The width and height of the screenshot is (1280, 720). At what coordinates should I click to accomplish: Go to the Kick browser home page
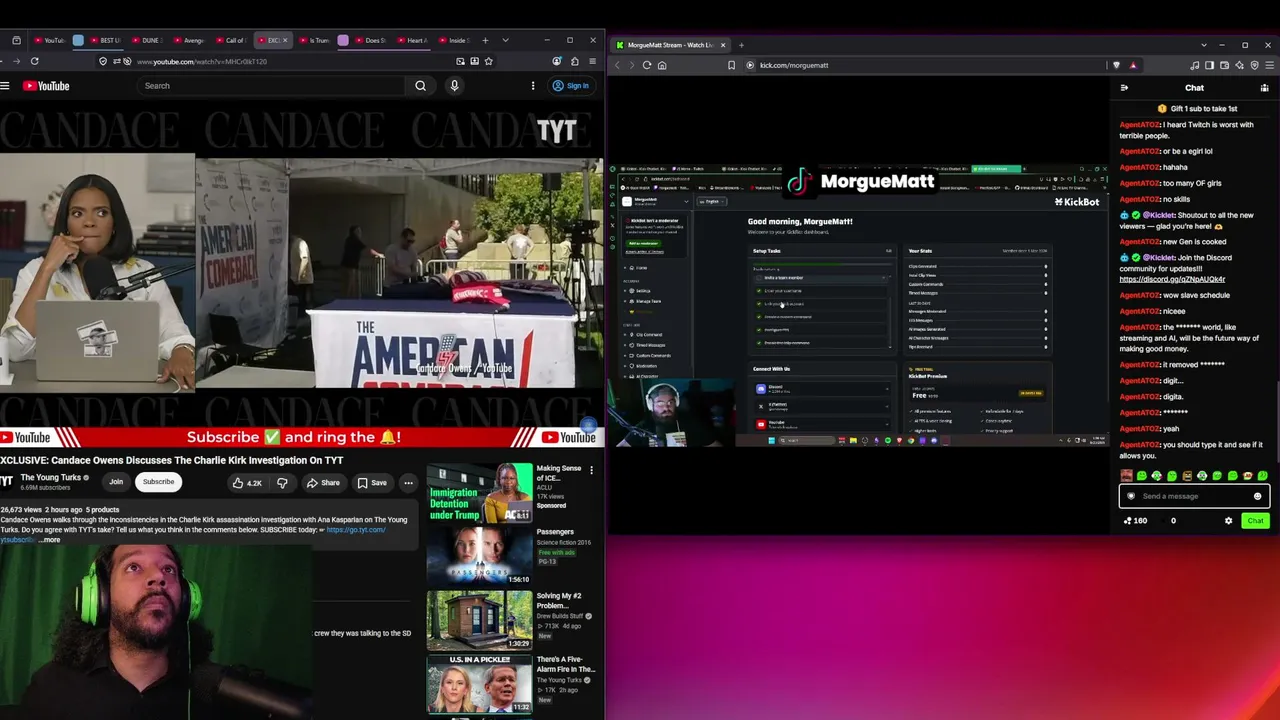pos(662,65)
